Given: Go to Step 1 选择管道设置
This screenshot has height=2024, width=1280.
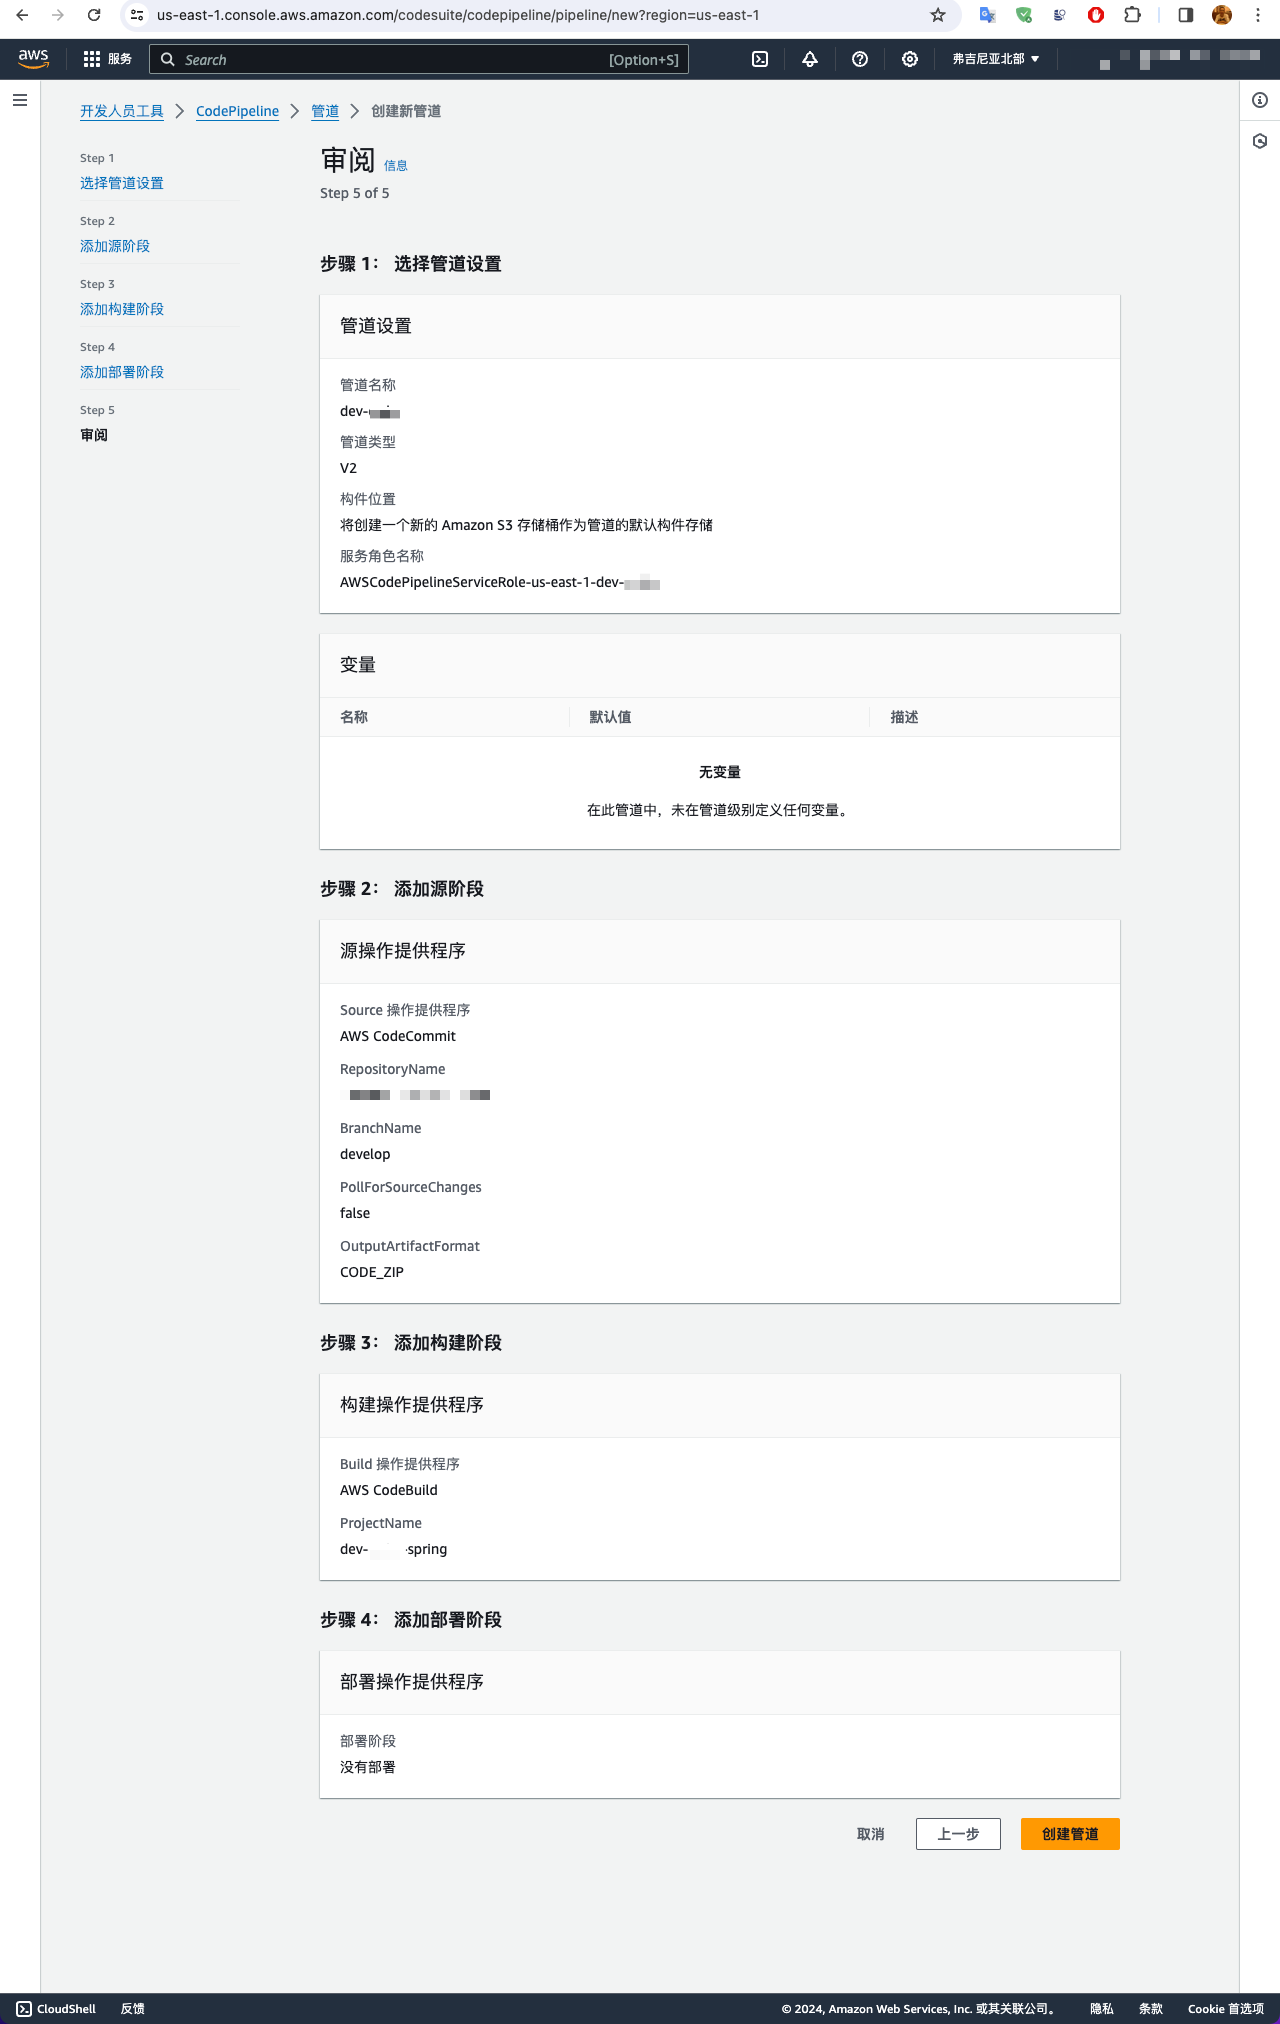Looking at the screenshot, I should coord(122,183).
